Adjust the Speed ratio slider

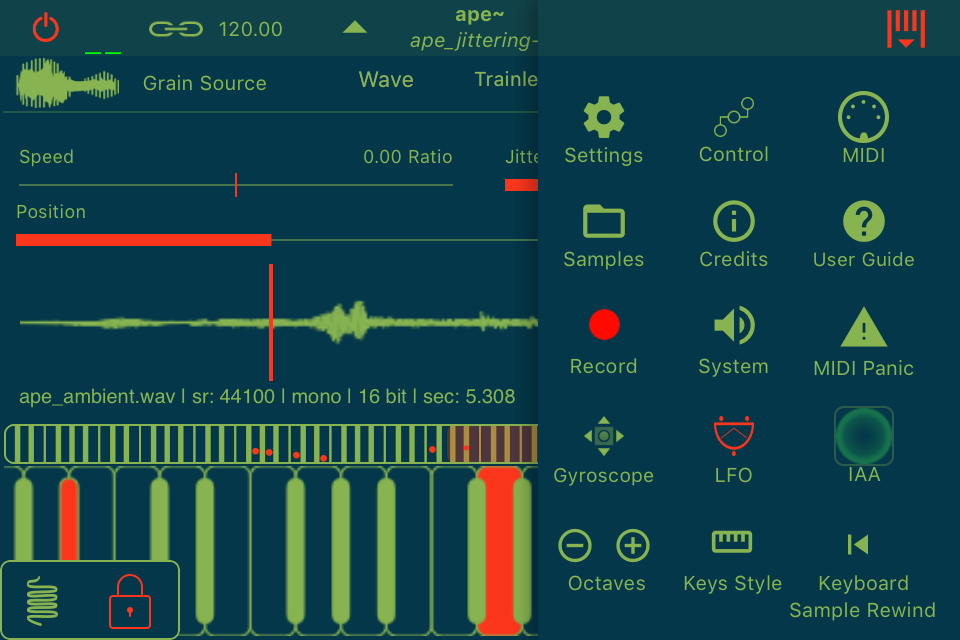pos(236,184)
